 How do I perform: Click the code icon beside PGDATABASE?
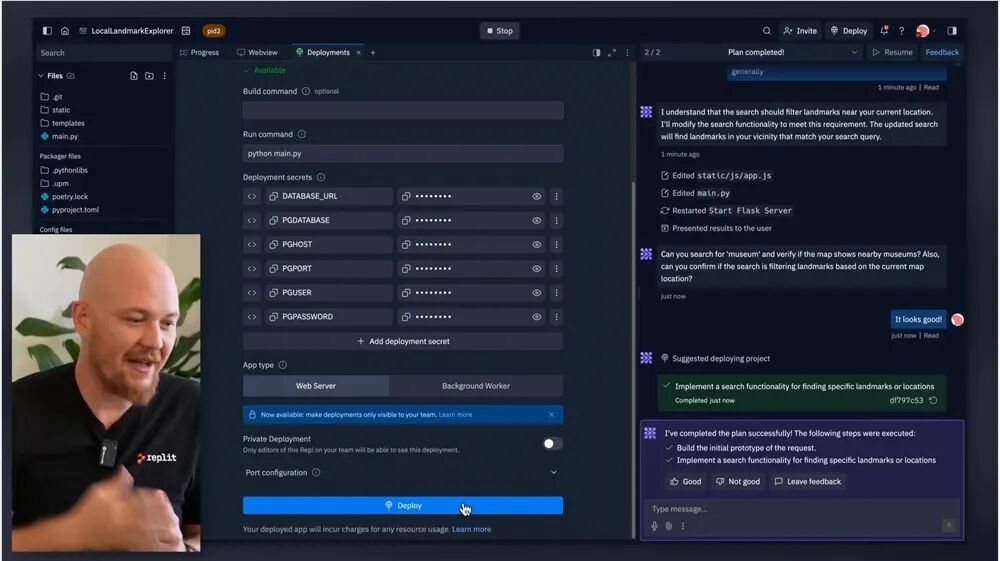tap(252, 221)
